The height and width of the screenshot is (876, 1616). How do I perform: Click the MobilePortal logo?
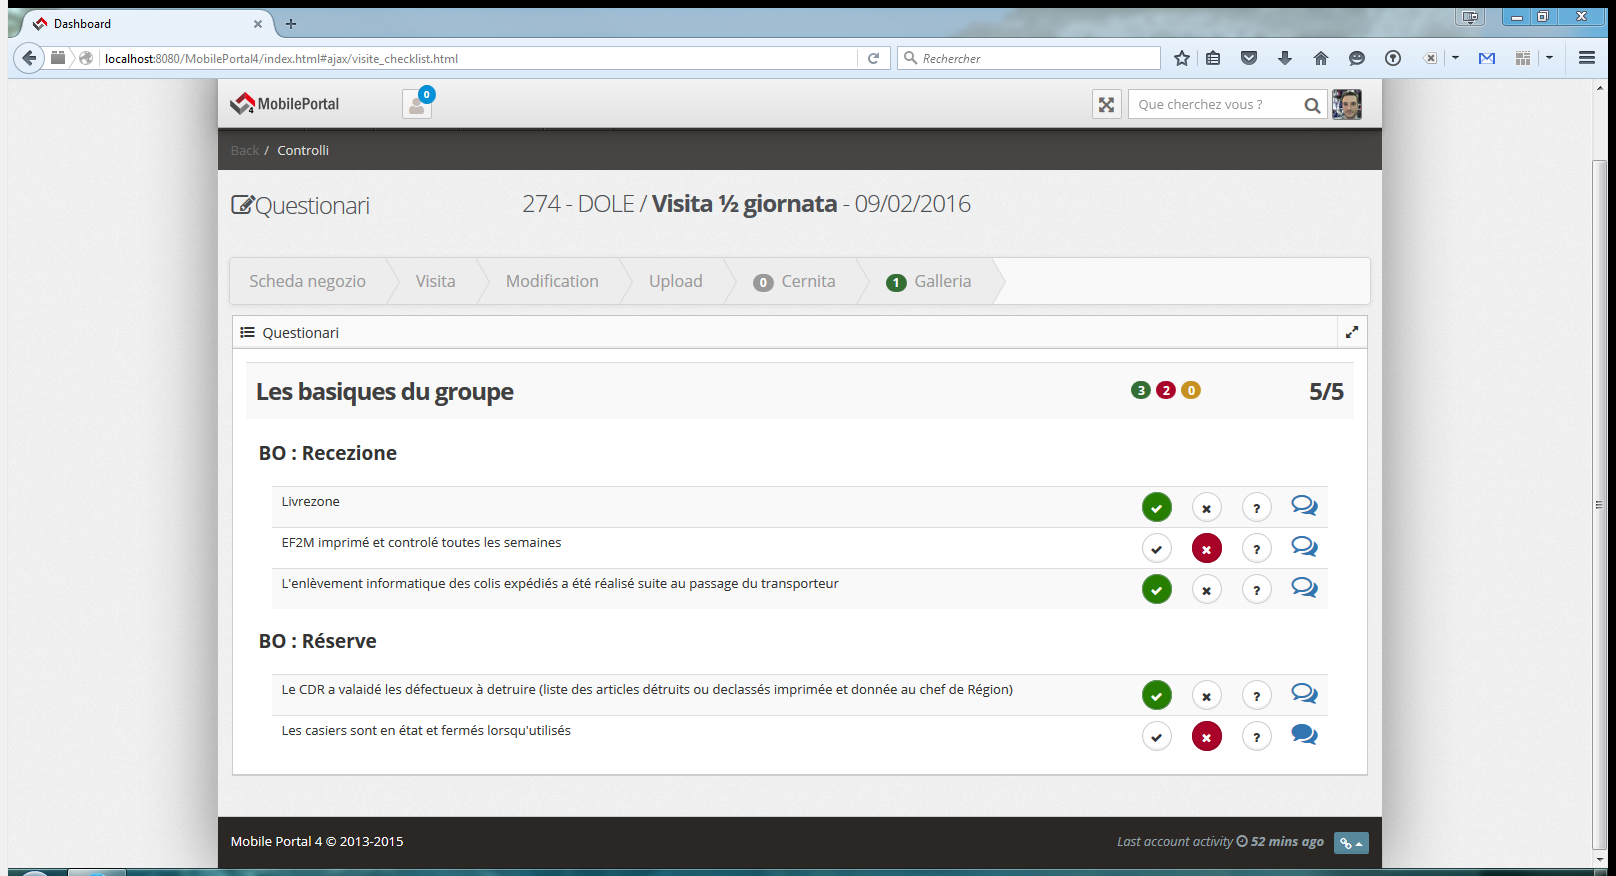pos(285,104)
